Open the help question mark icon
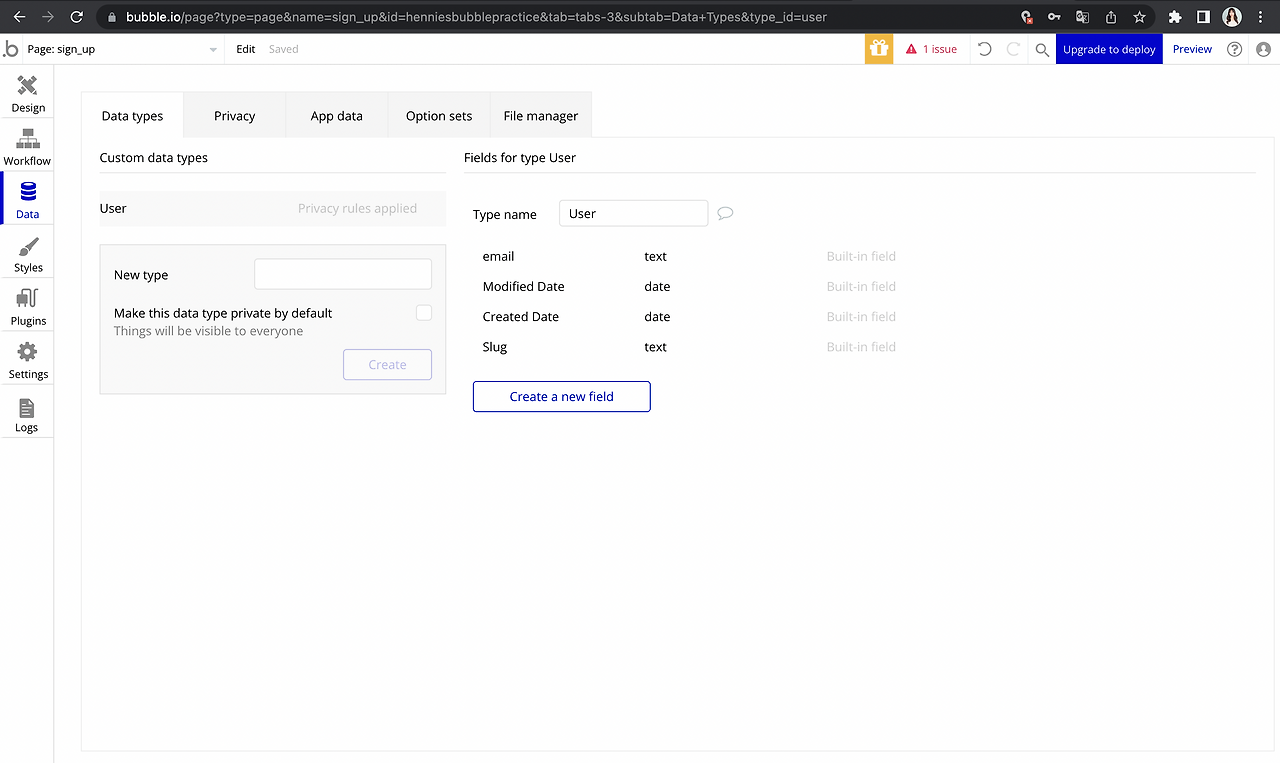1280x763 pixels. [x=1235, y=49]
